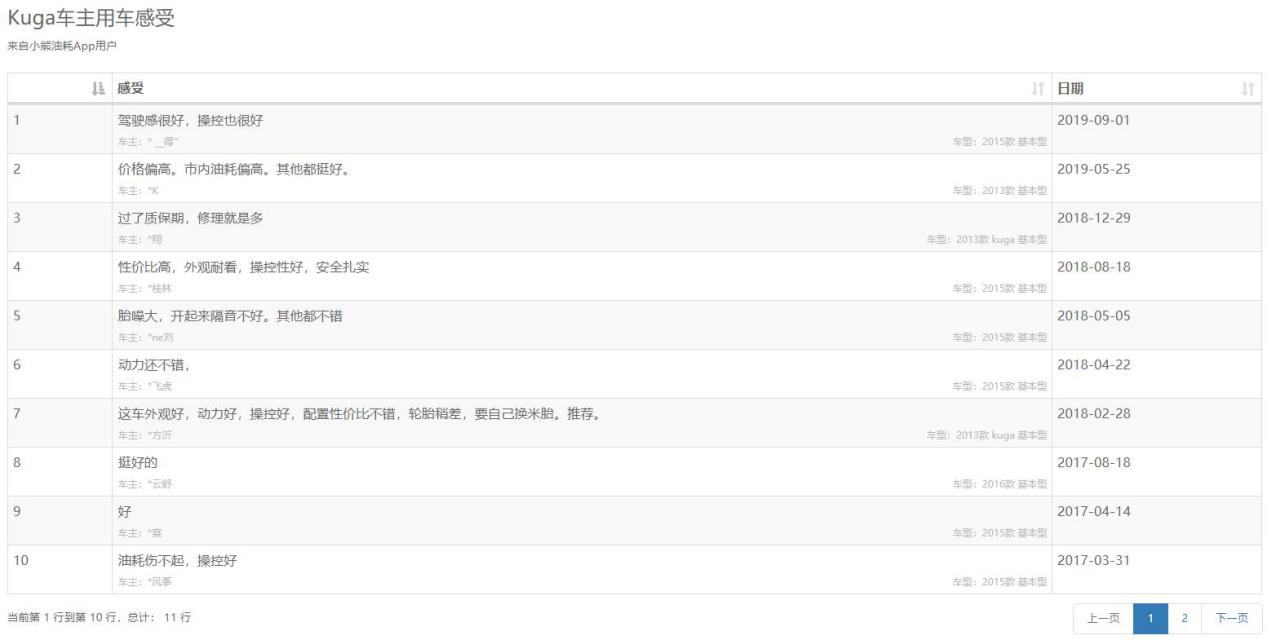The height and width of the screenshot is (640, 1267).
Task: Click 2013款 kuga 基本型 in the 2018-02-28 row
Action: coord(987,435)
